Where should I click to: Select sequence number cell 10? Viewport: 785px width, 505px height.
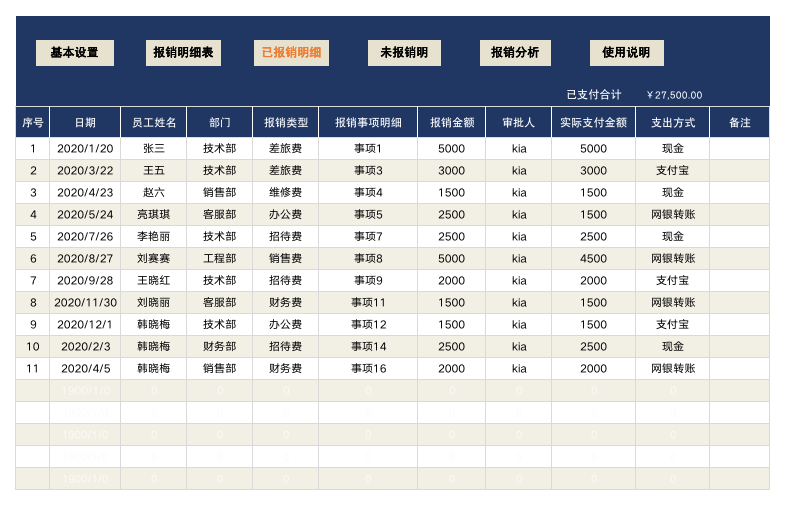33,347
